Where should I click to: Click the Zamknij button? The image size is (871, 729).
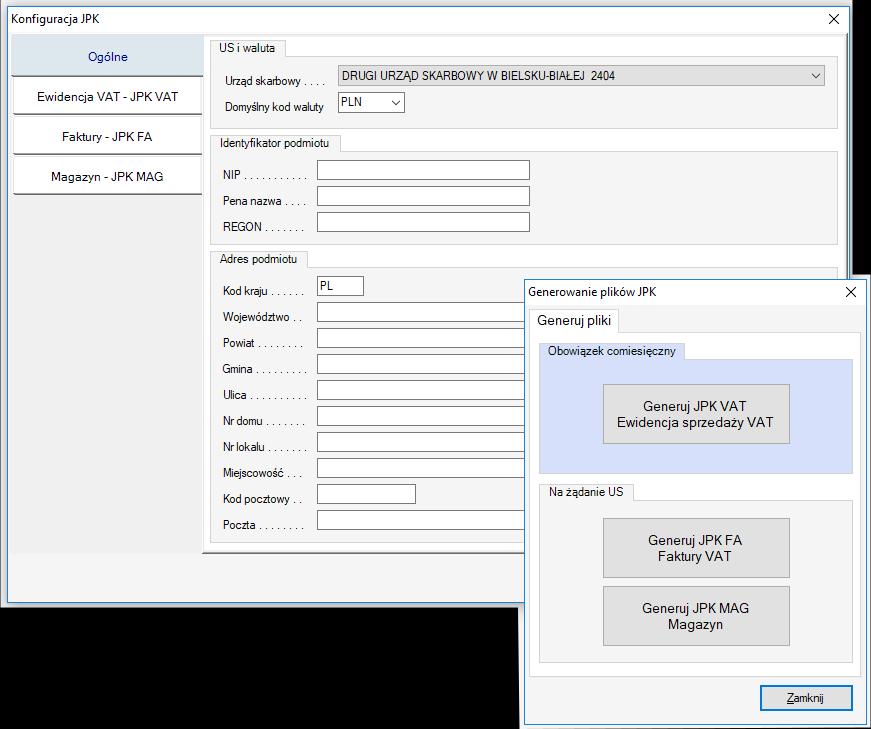(806, 698)
